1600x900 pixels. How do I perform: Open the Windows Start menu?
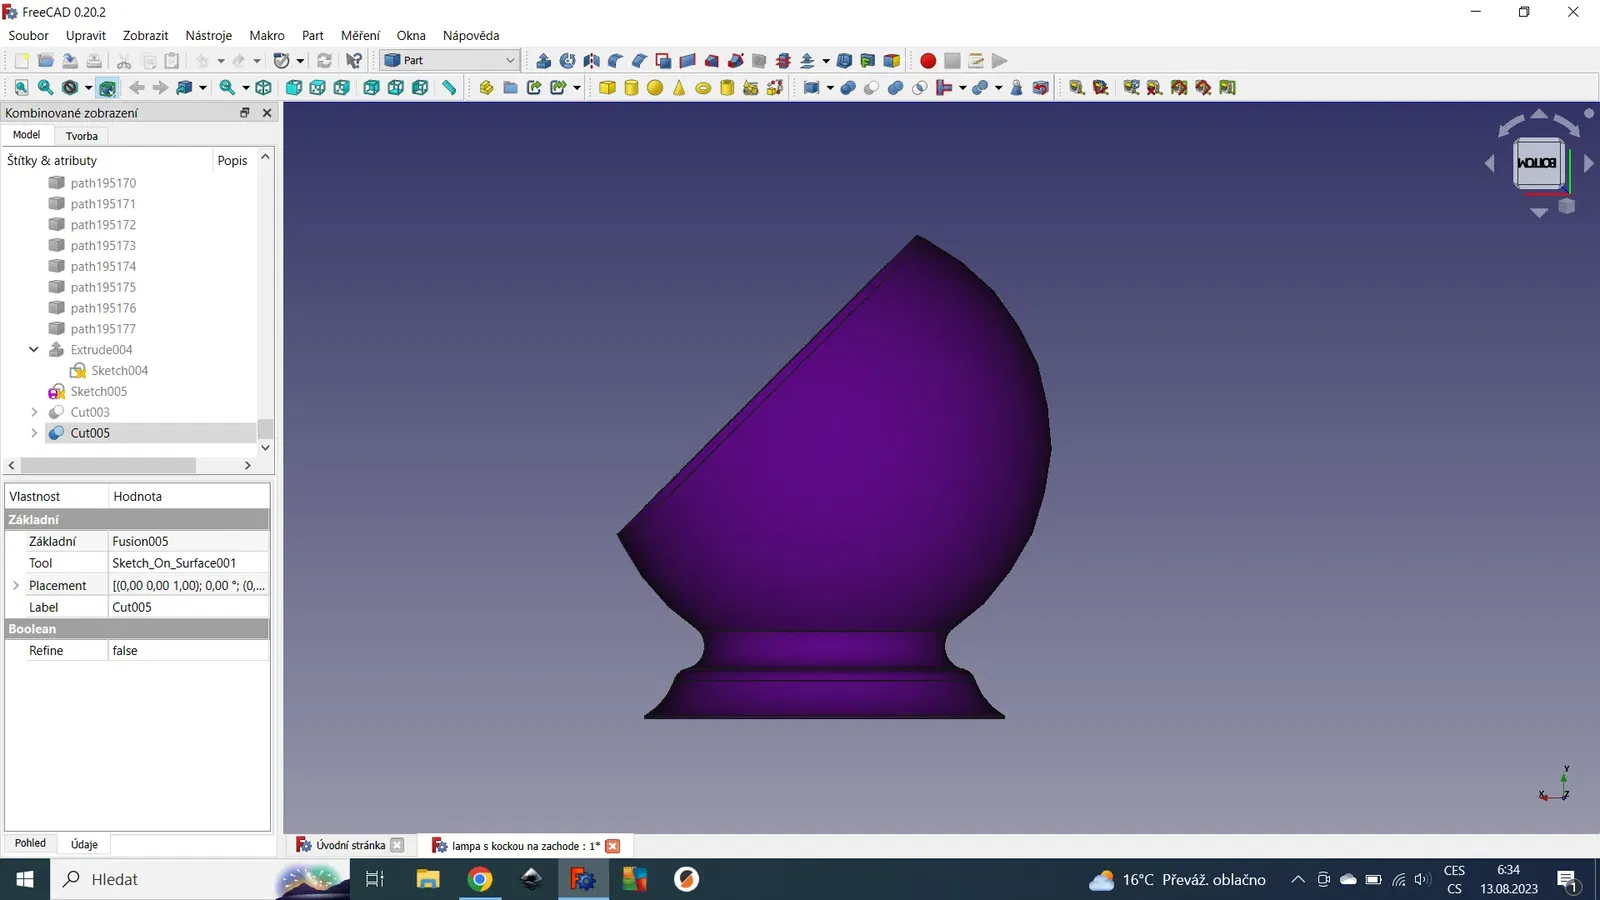pyautogui.click(x=25, y=880)
